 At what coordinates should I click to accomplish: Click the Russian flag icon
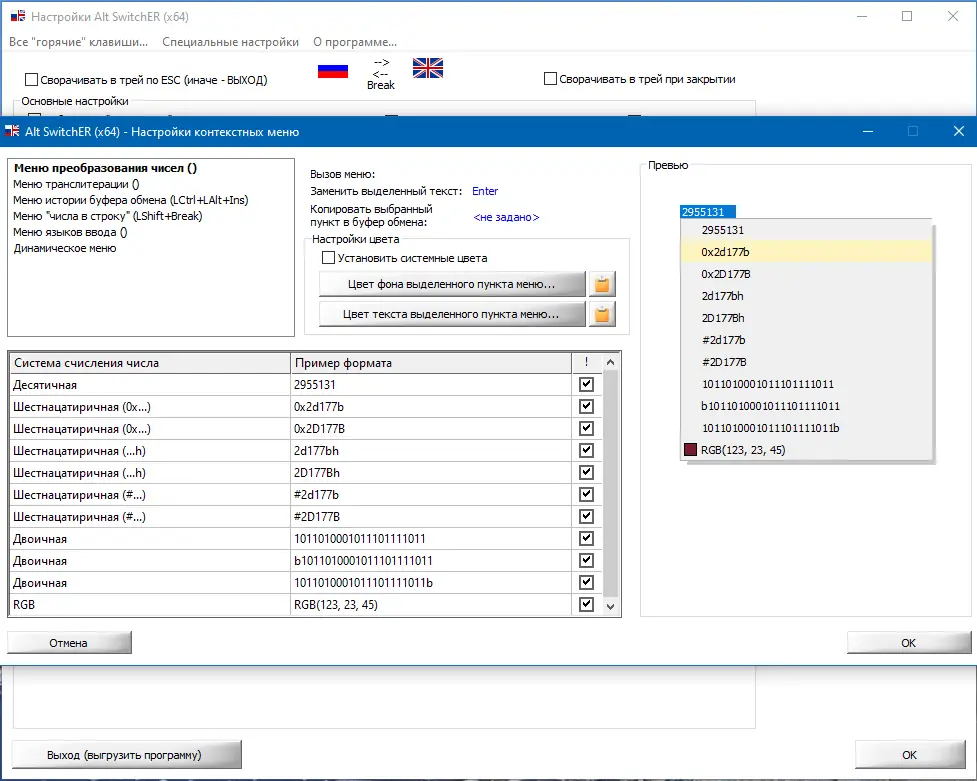333,71
